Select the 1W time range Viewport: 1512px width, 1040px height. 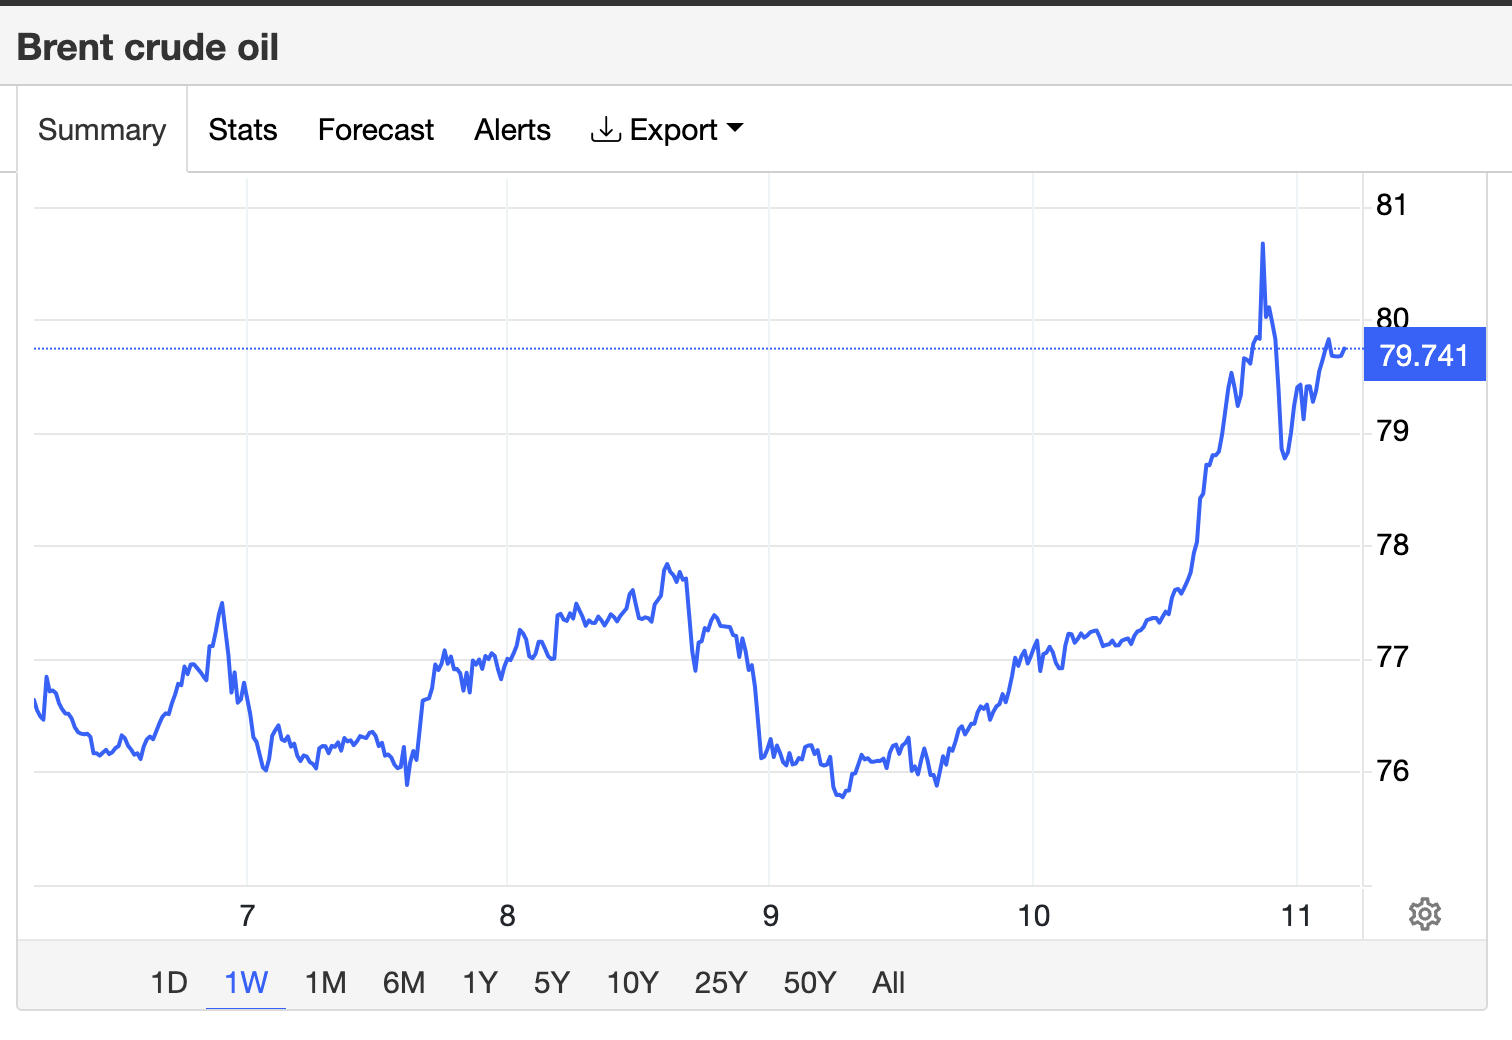pos(246,983)
